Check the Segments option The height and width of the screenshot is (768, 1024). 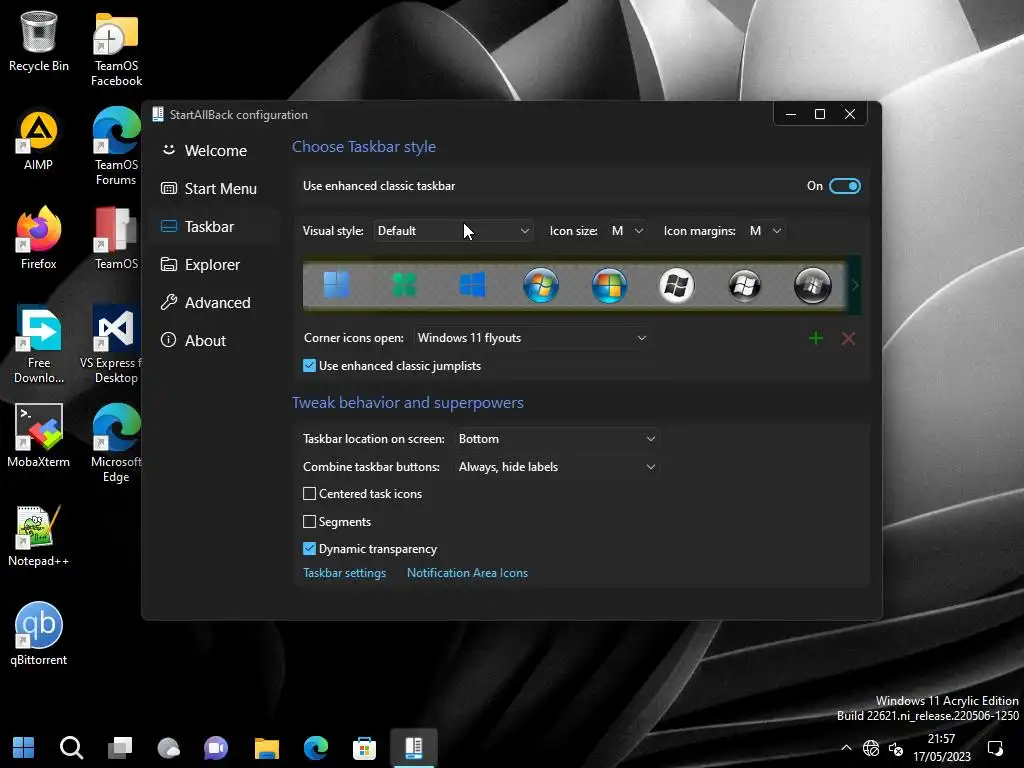click(310, 522)
